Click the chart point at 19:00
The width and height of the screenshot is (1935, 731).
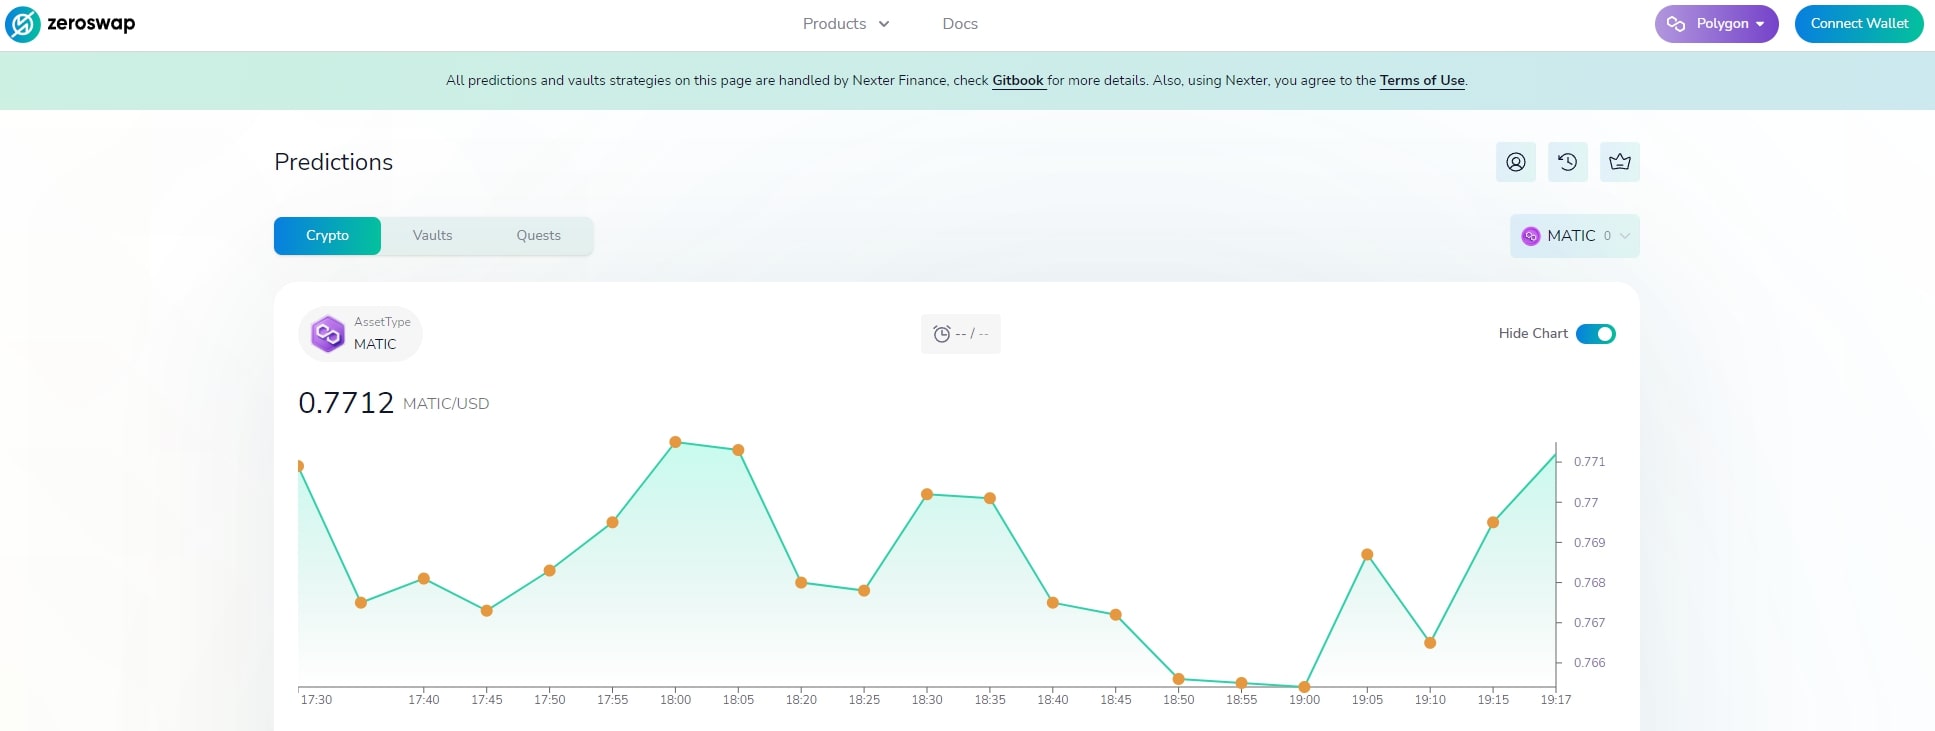(x=1304, y=687)
